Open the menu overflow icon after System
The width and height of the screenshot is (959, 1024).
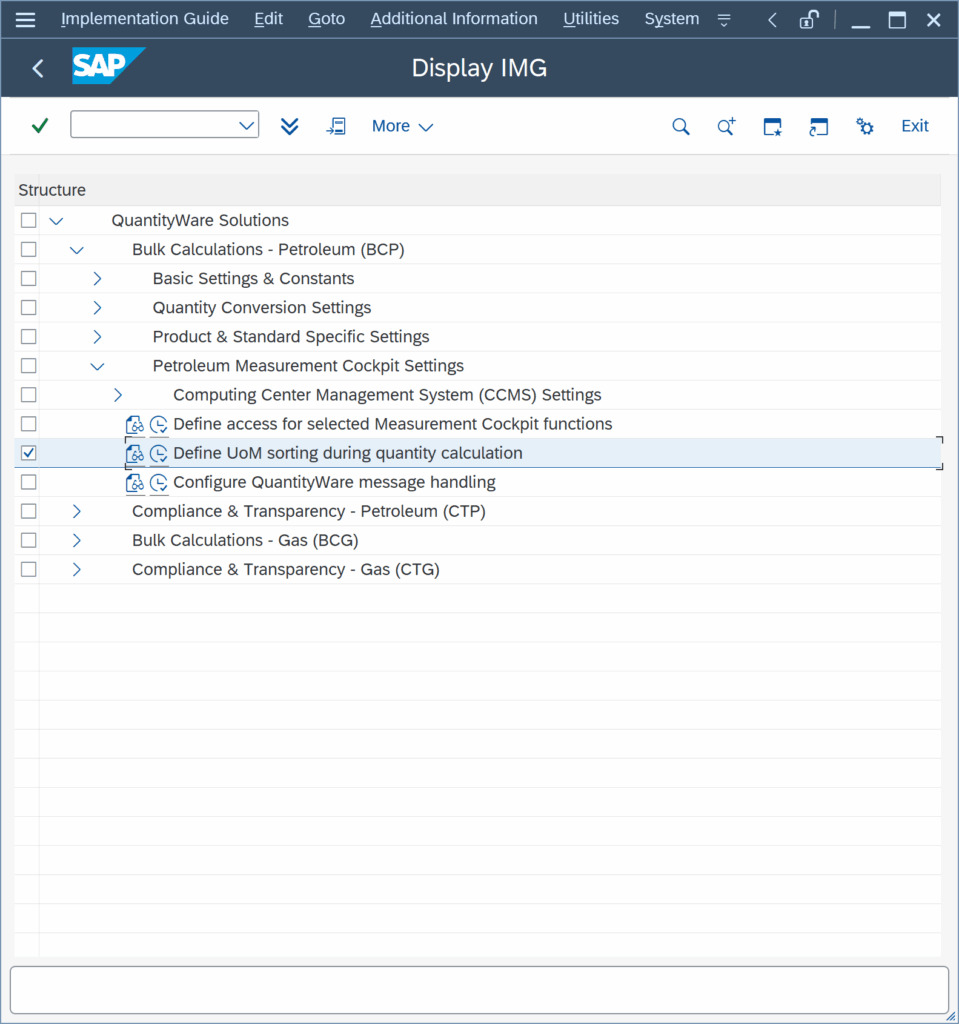(724, 20)
